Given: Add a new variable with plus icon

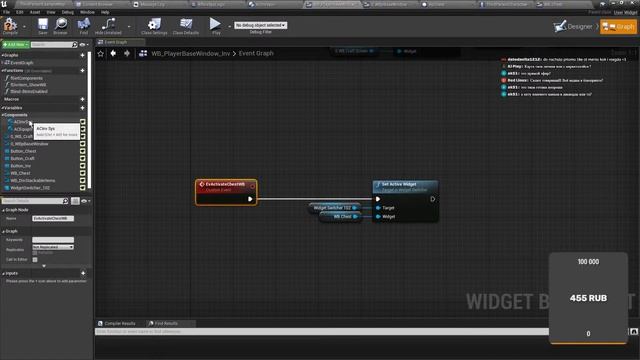Looking at the screenshot, I should click(82, 108).
